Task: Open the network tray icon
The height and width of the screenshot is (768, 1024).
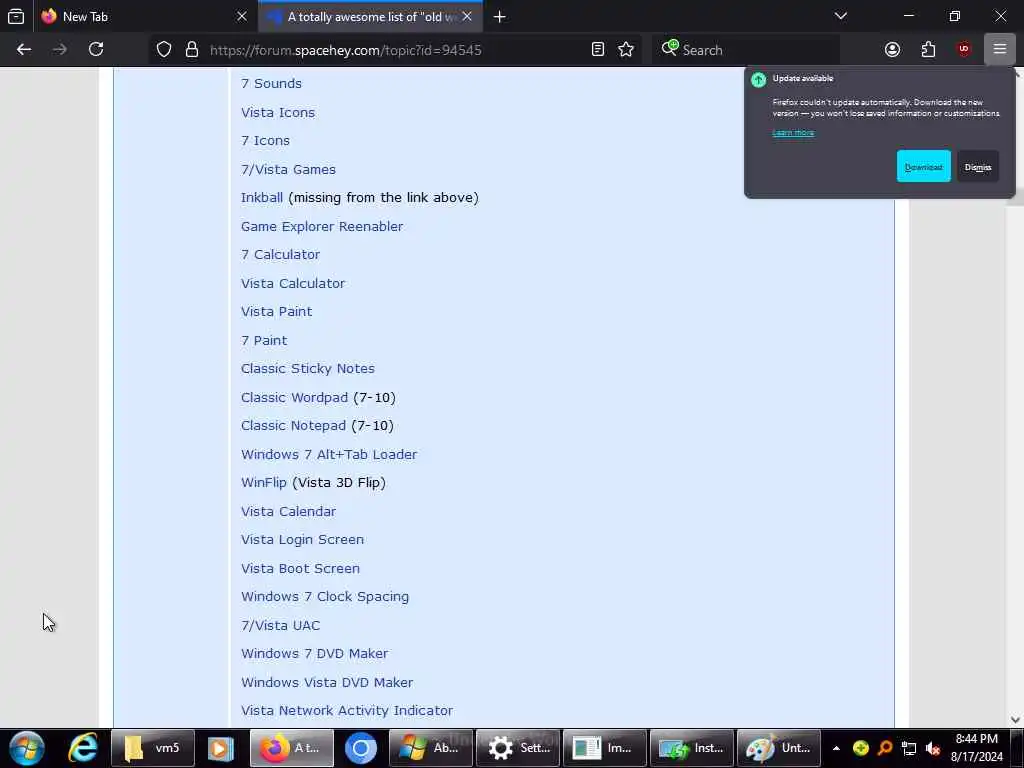Action: 908,748
